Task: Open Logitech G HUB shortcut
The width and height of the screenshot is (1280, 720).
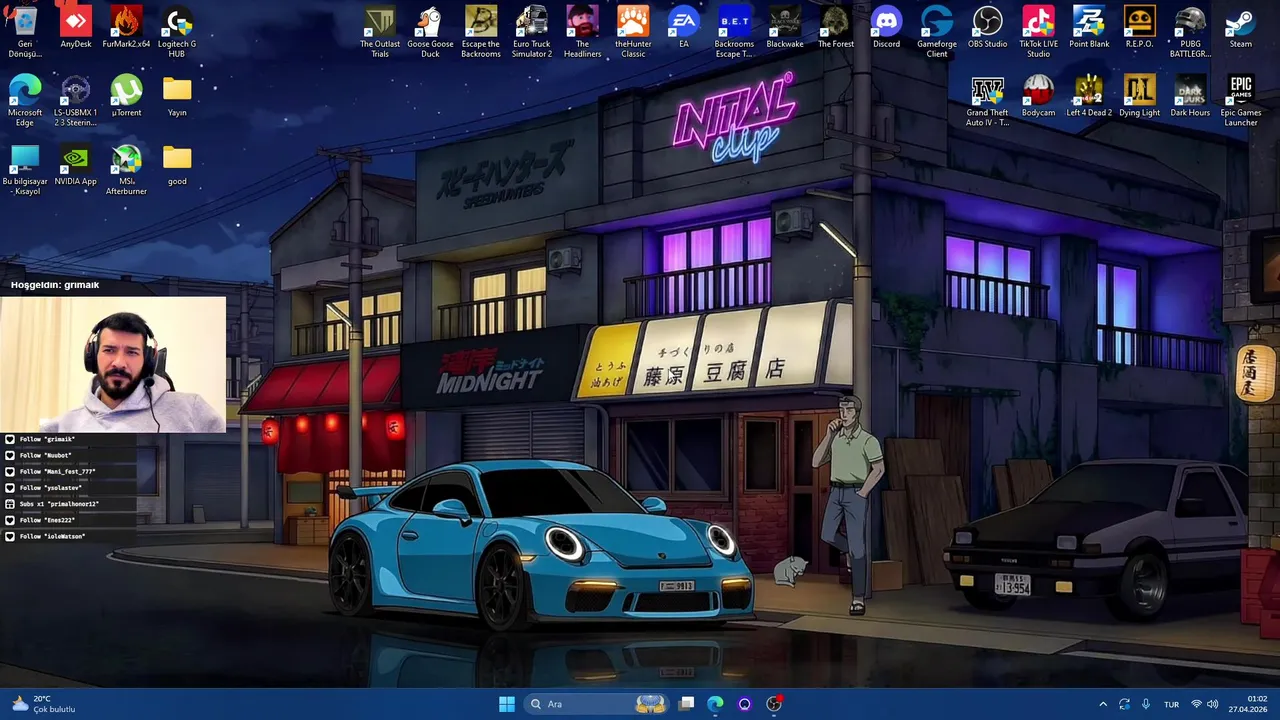Action: pyautogui.click(x=177, y=32)
